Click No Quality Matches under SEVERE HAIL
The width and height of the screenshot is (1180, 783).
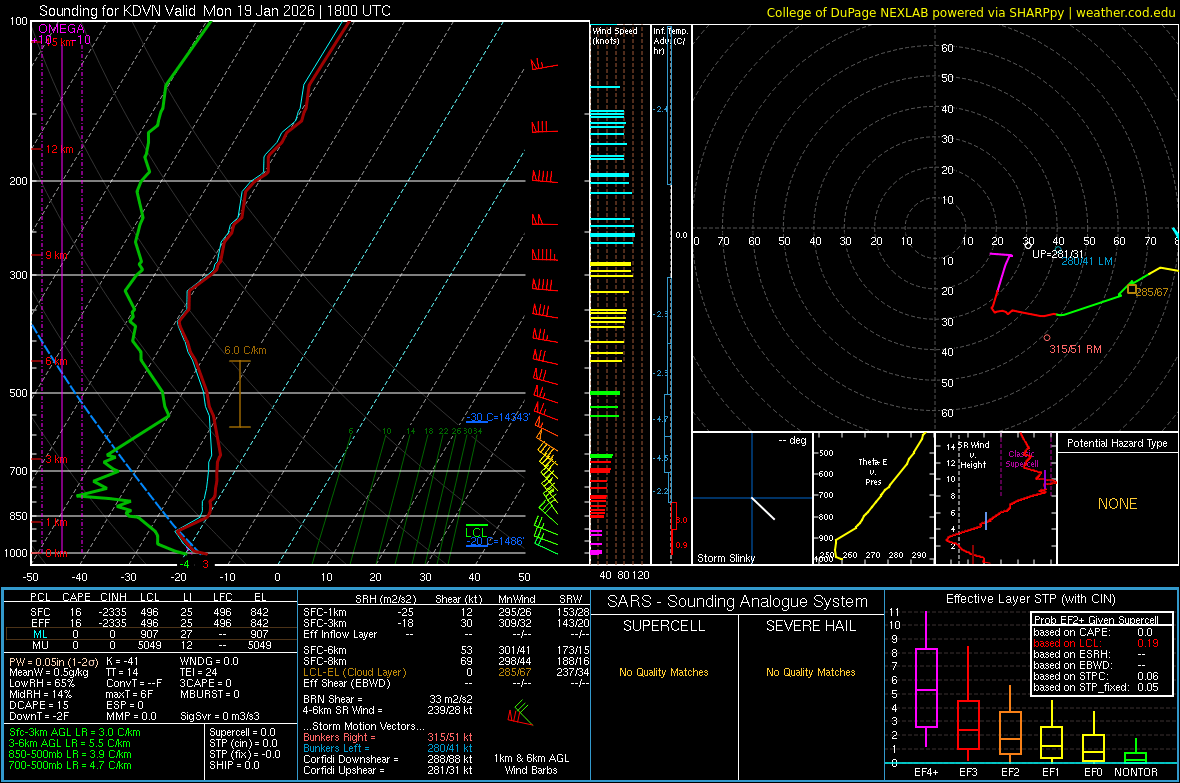tap(810, 672)
